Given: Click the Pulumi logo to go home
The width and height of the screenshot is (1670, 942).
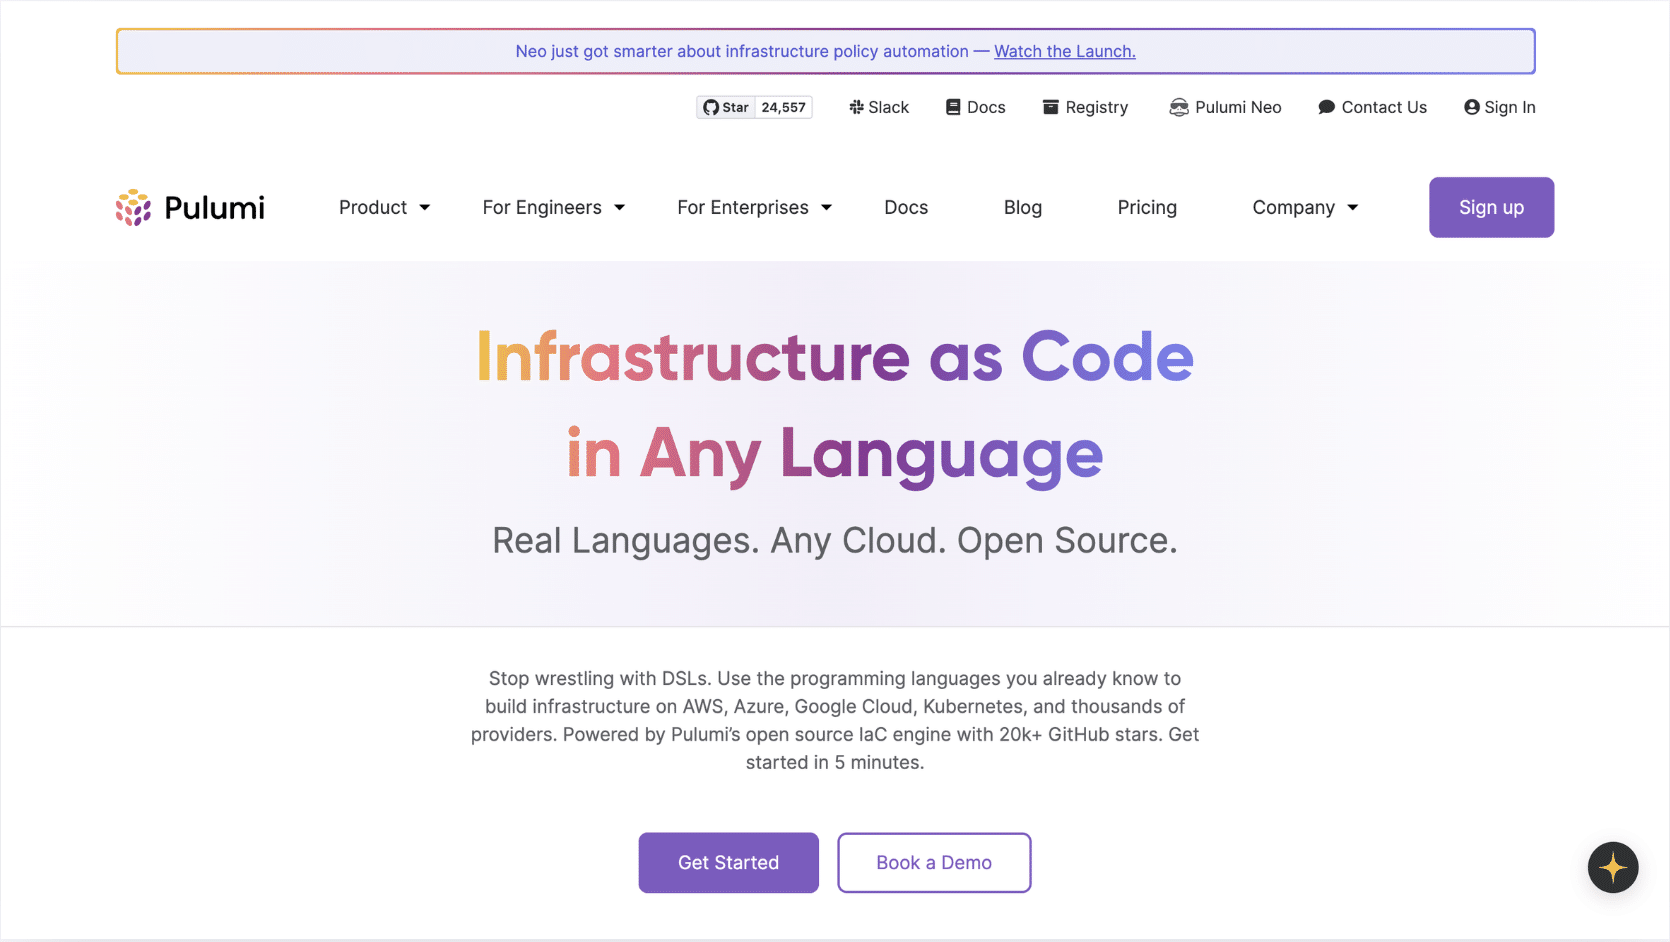Looking at the screenshot, I should coord(190,208).
